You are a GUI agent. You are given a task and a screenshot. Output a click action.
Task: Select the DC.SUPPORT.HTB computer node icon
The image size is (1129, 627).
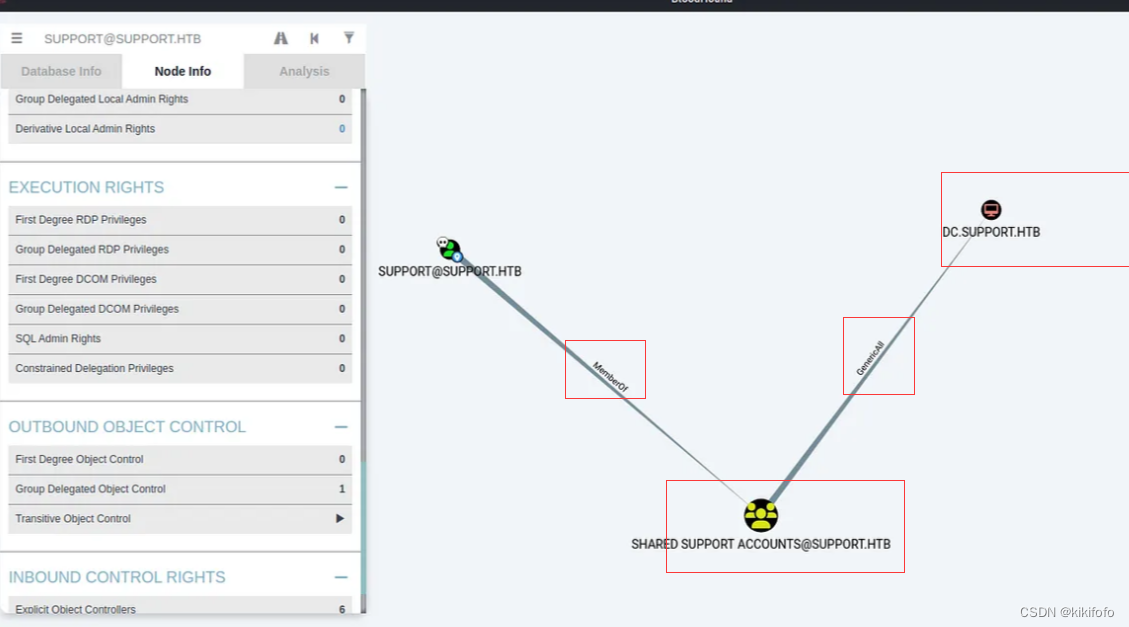tap(991, 209)
